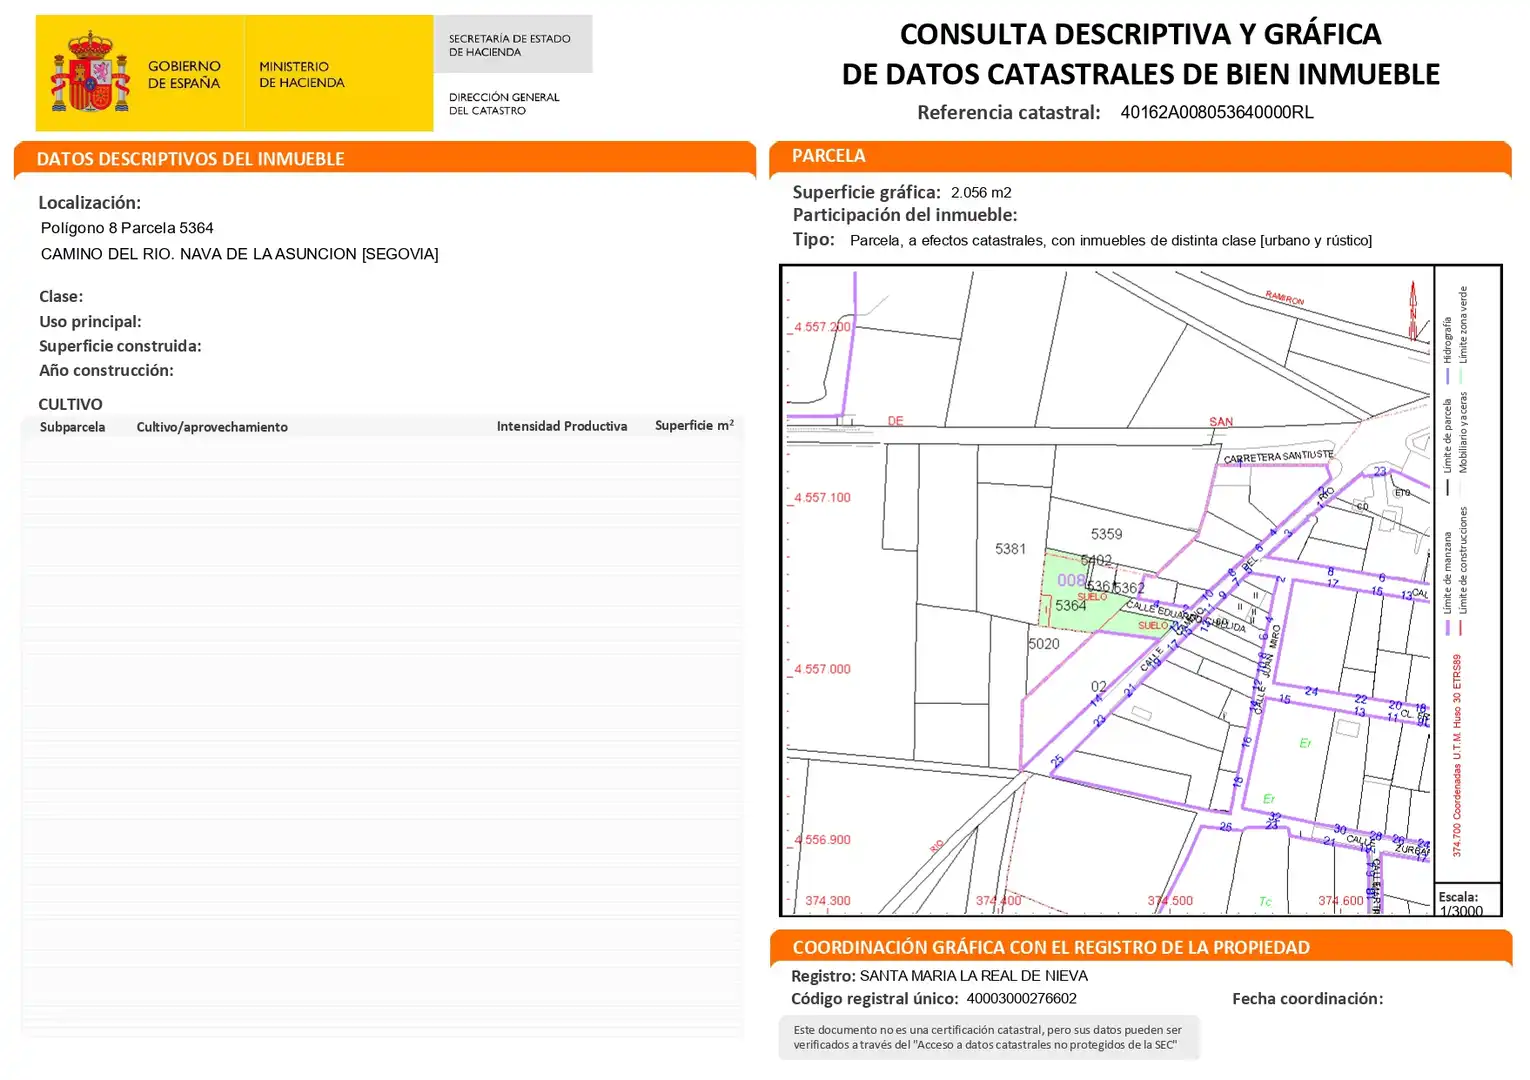
Task: Click the 'RAMIRON' label on the map
Action: [1284, 298]
